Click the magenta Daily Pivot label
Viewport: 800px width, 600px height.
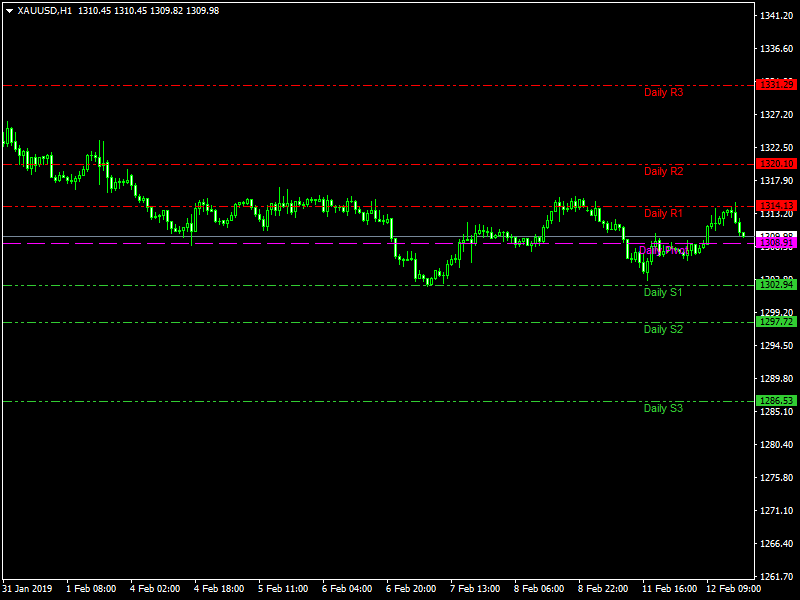(x=660, y=249)
